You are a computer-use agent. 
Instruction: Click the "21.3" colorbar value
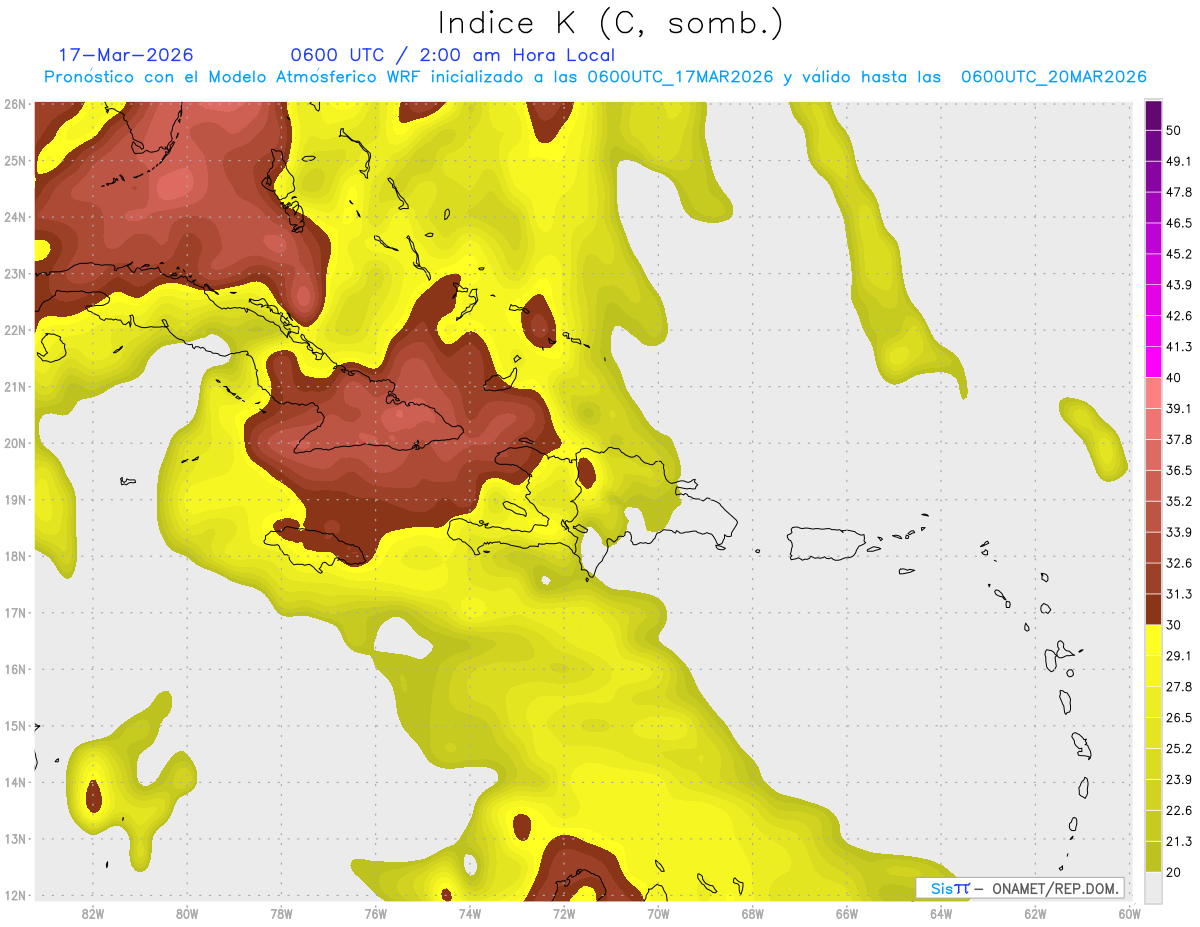click(1179, 841)
